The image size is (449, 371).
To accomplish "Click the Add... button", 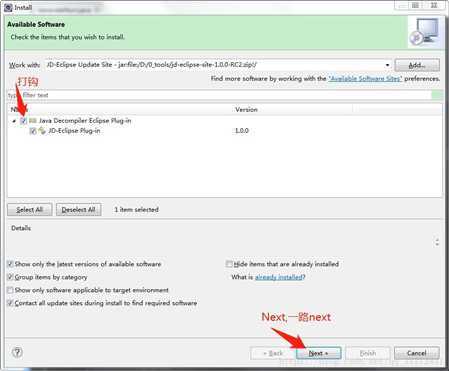I will (417, 65).
